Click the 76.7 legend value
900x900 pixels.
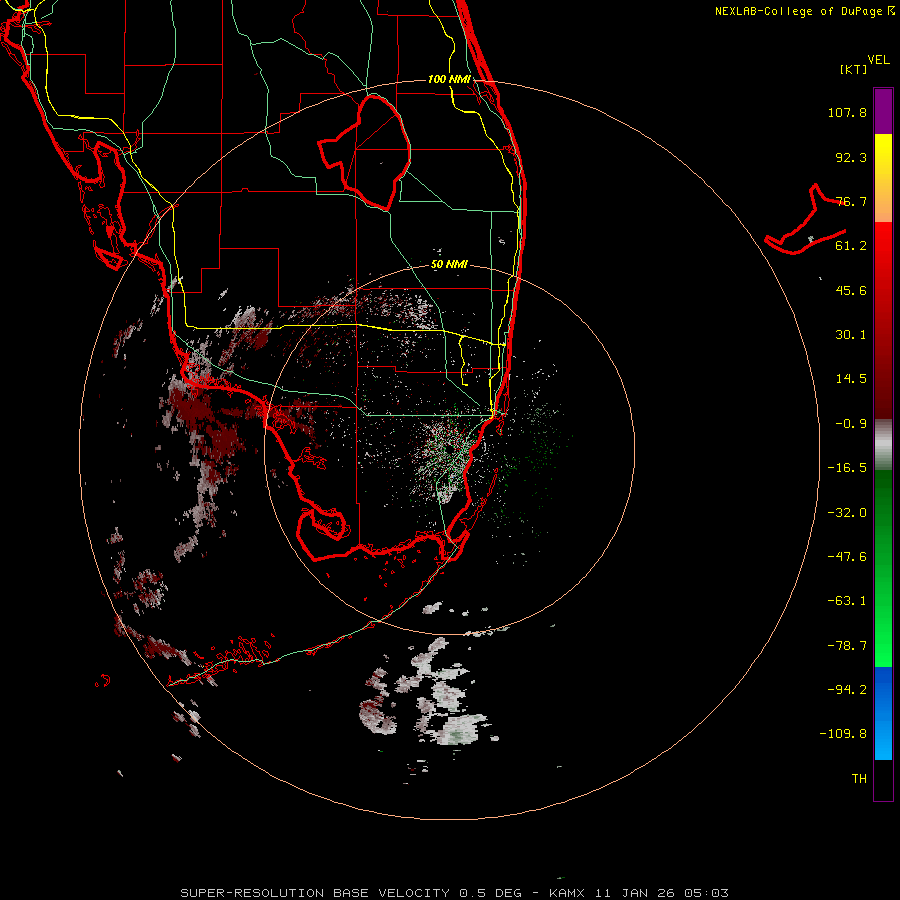[x=851, y=201]
